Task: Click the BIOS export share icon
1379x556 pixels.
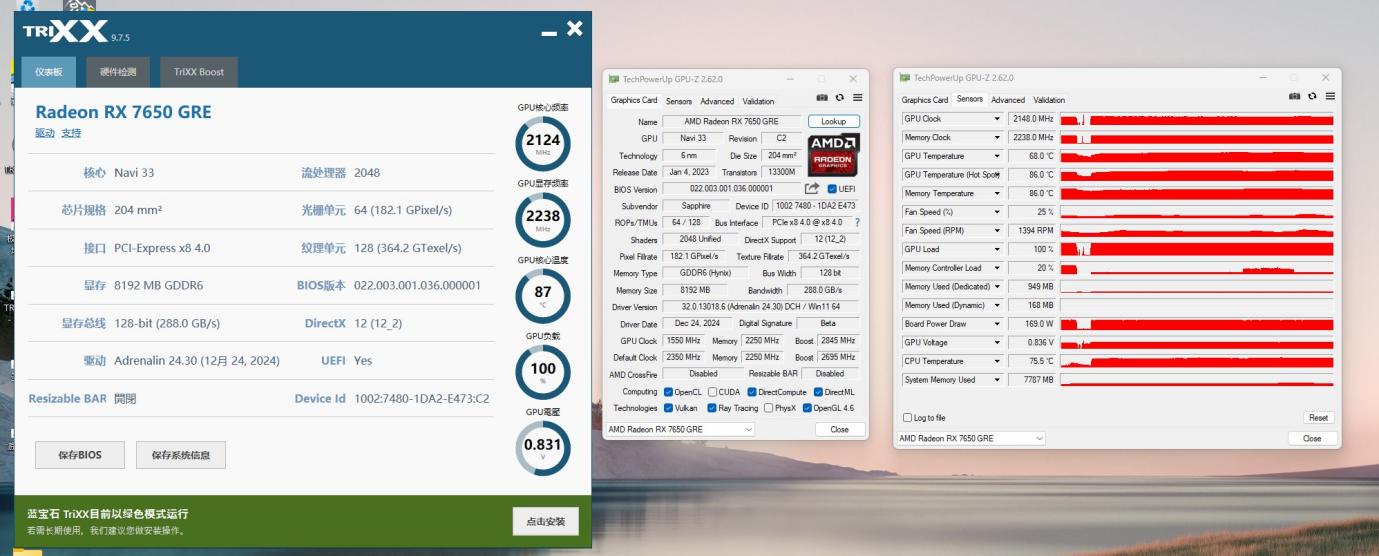Action: click(x=812, y=188)
